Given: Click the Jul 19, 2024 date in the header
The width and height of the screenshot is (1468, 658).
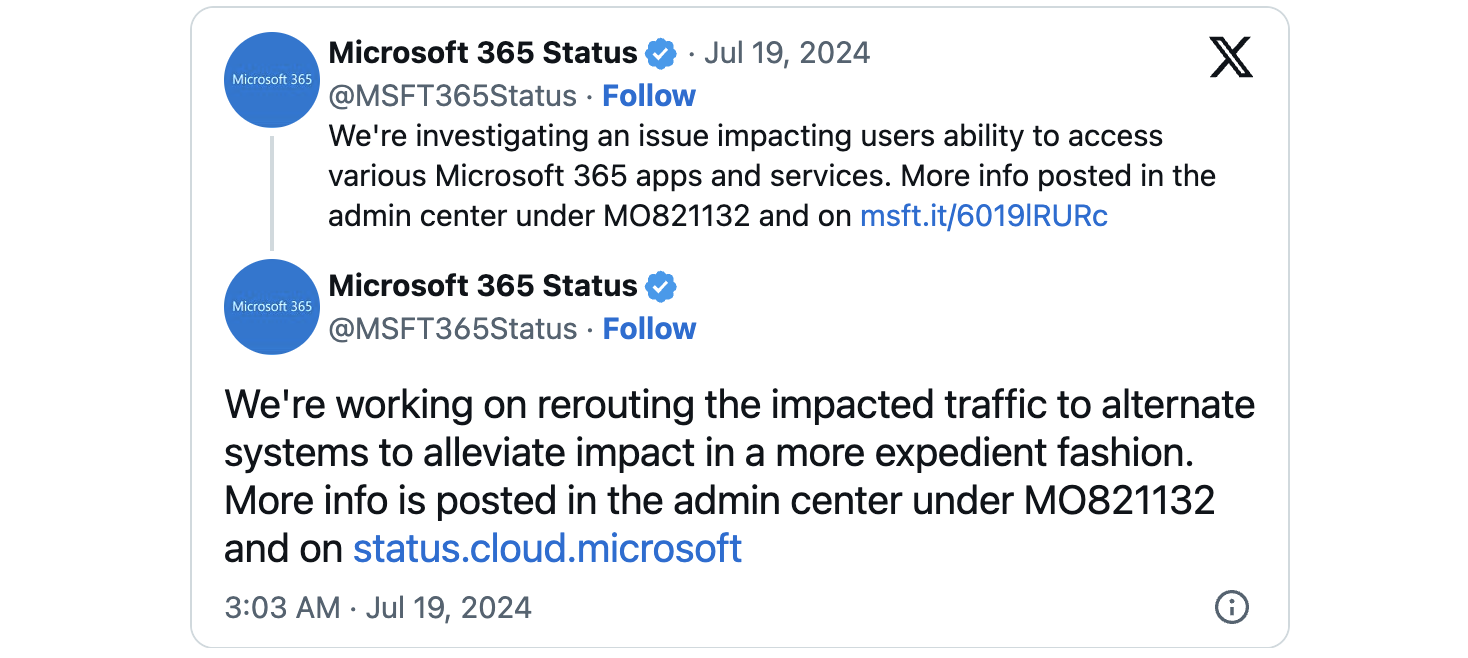Looking at the screenshot, I should point(787,53).
